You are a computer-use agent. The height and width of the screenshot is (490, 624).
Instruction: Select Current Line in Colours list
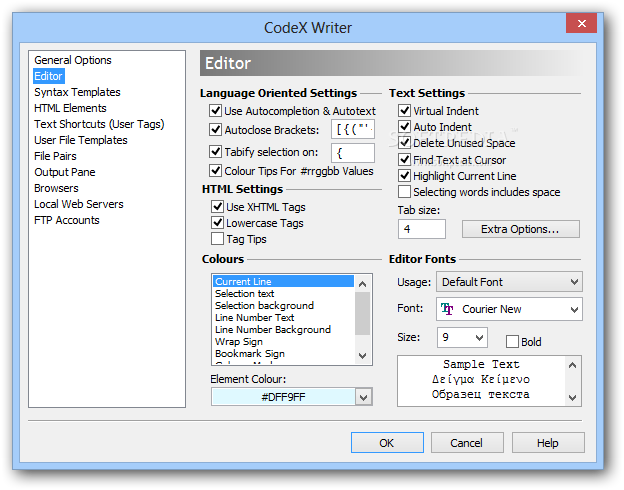(x=283, y=281)
